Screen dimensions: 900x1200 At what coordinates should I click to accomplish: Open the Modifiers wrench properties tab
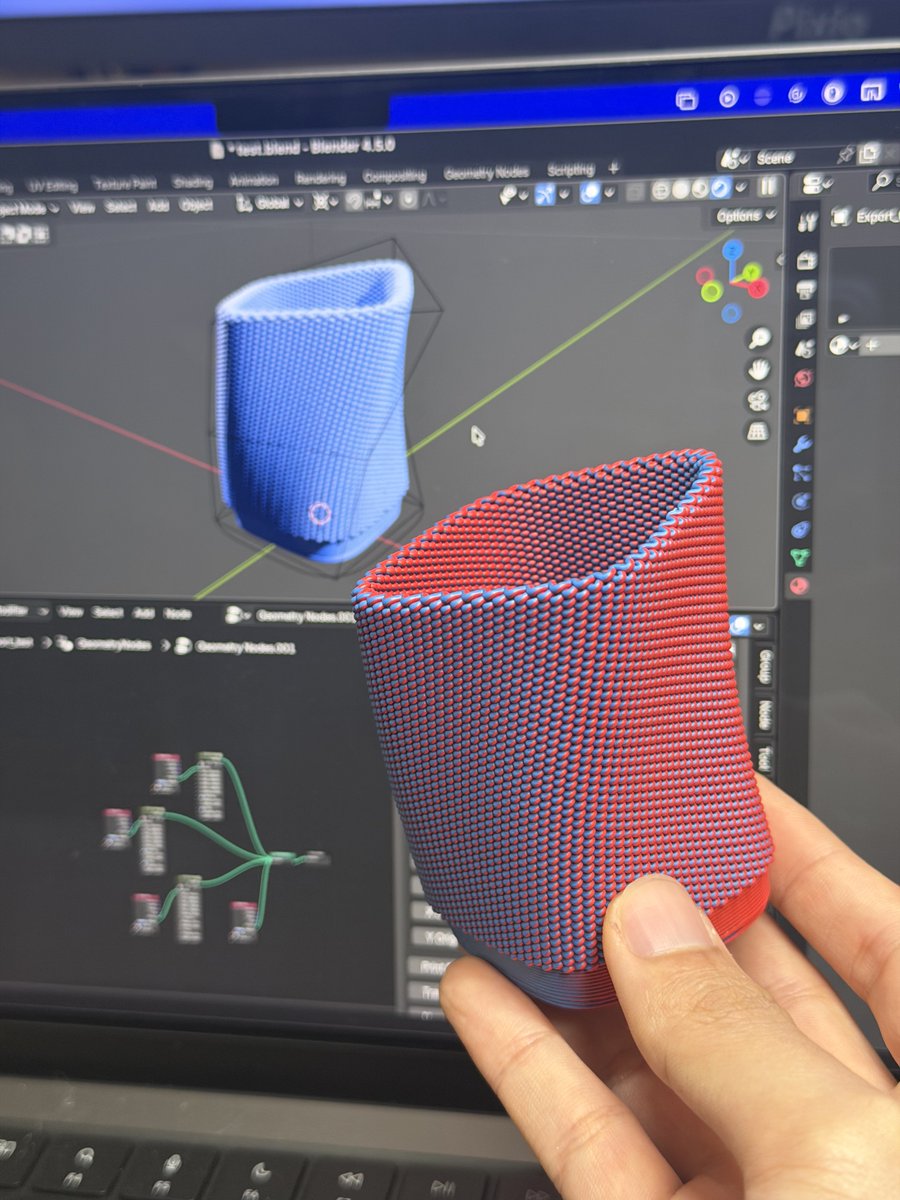802,443
